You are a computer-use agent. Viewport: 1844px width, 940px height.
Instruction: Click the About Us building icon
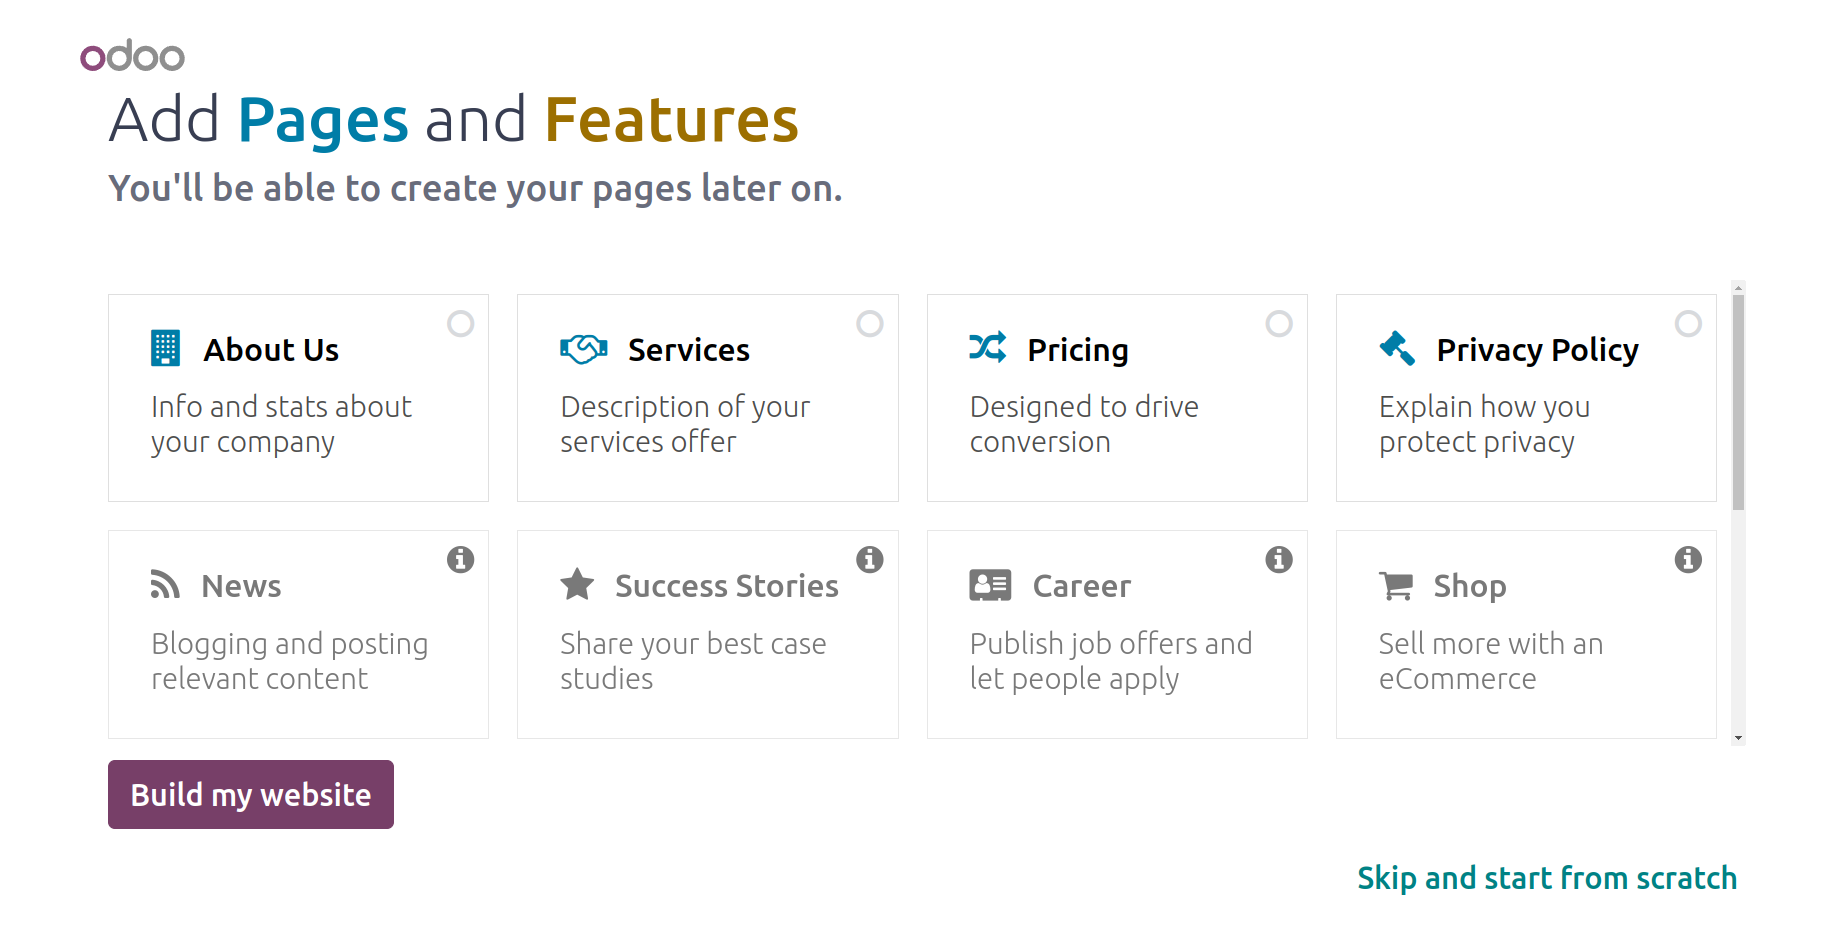pyautogui.click(x=165, y=348)
